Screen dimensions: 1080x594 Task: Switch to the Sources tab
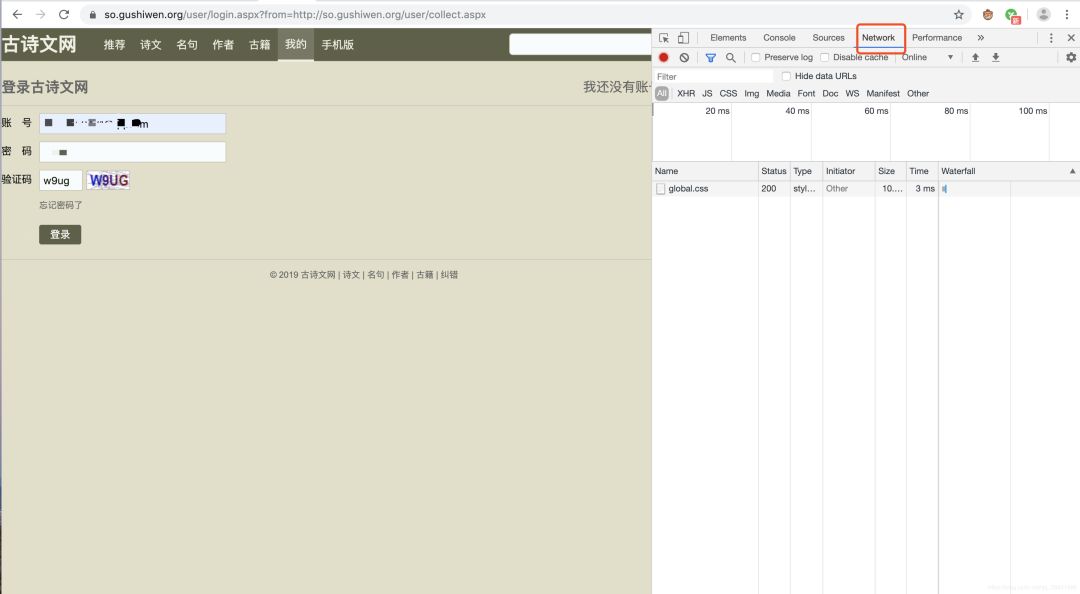(x=828, y=38)
